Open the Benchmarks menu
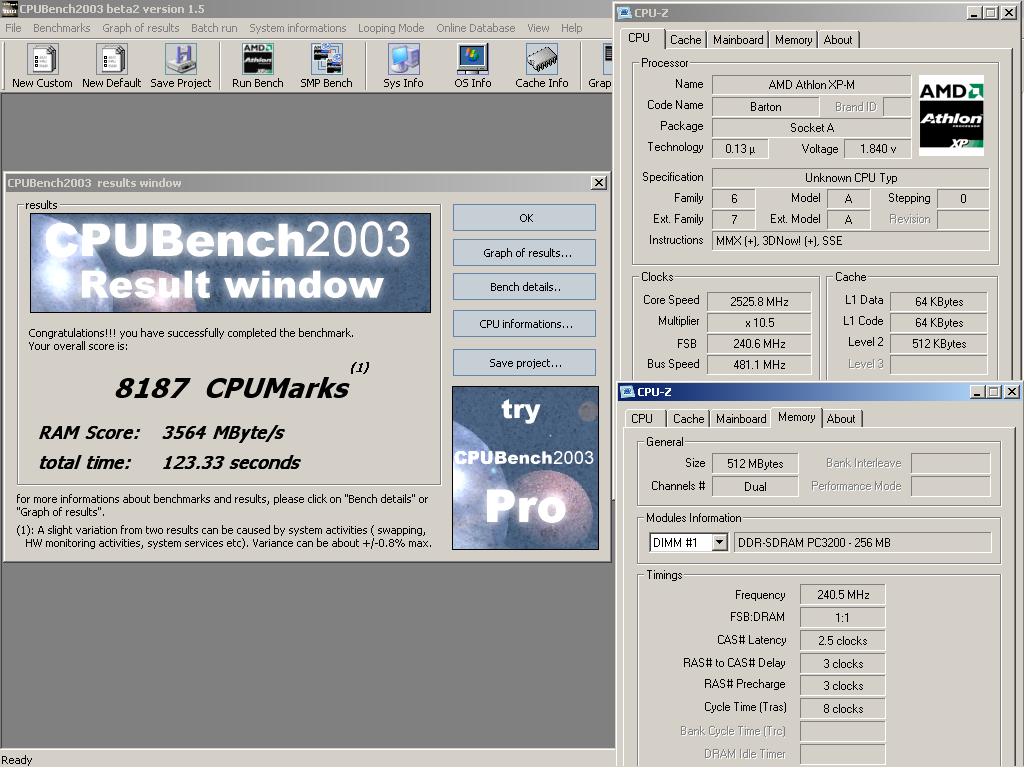This screenshot has height=768, width=1024. coord(61,28)
